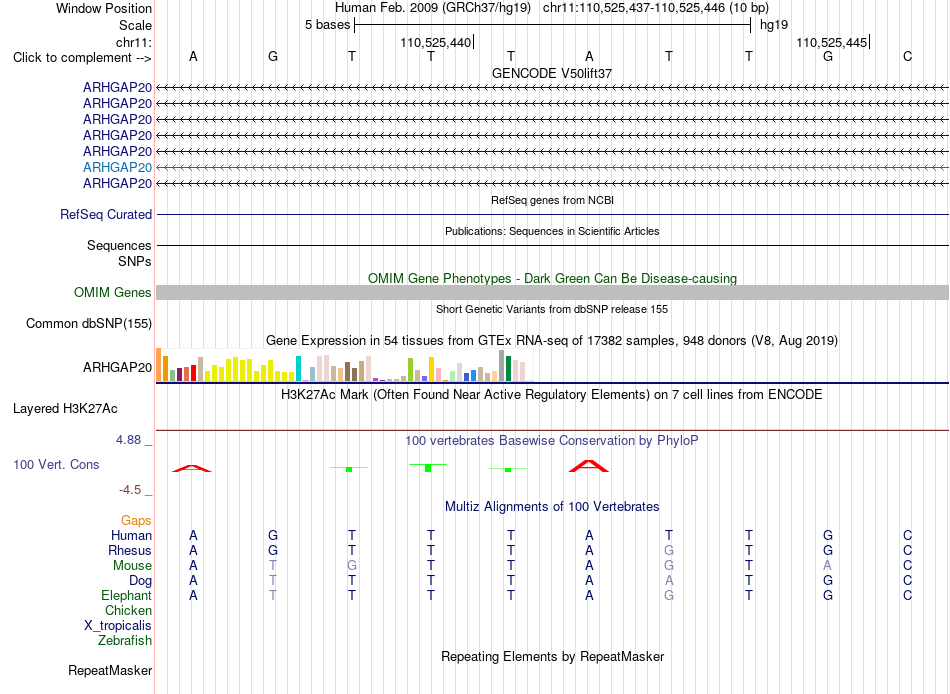Click the faded G in the Rhesus row
The height and width of the screenshot is (694, 950).
point(669,550)
